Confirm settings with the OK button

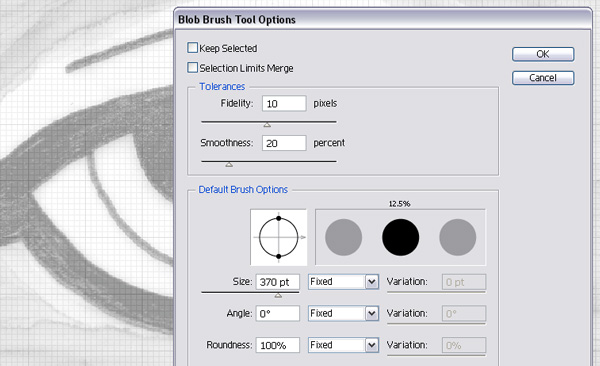tap(543, 54)
